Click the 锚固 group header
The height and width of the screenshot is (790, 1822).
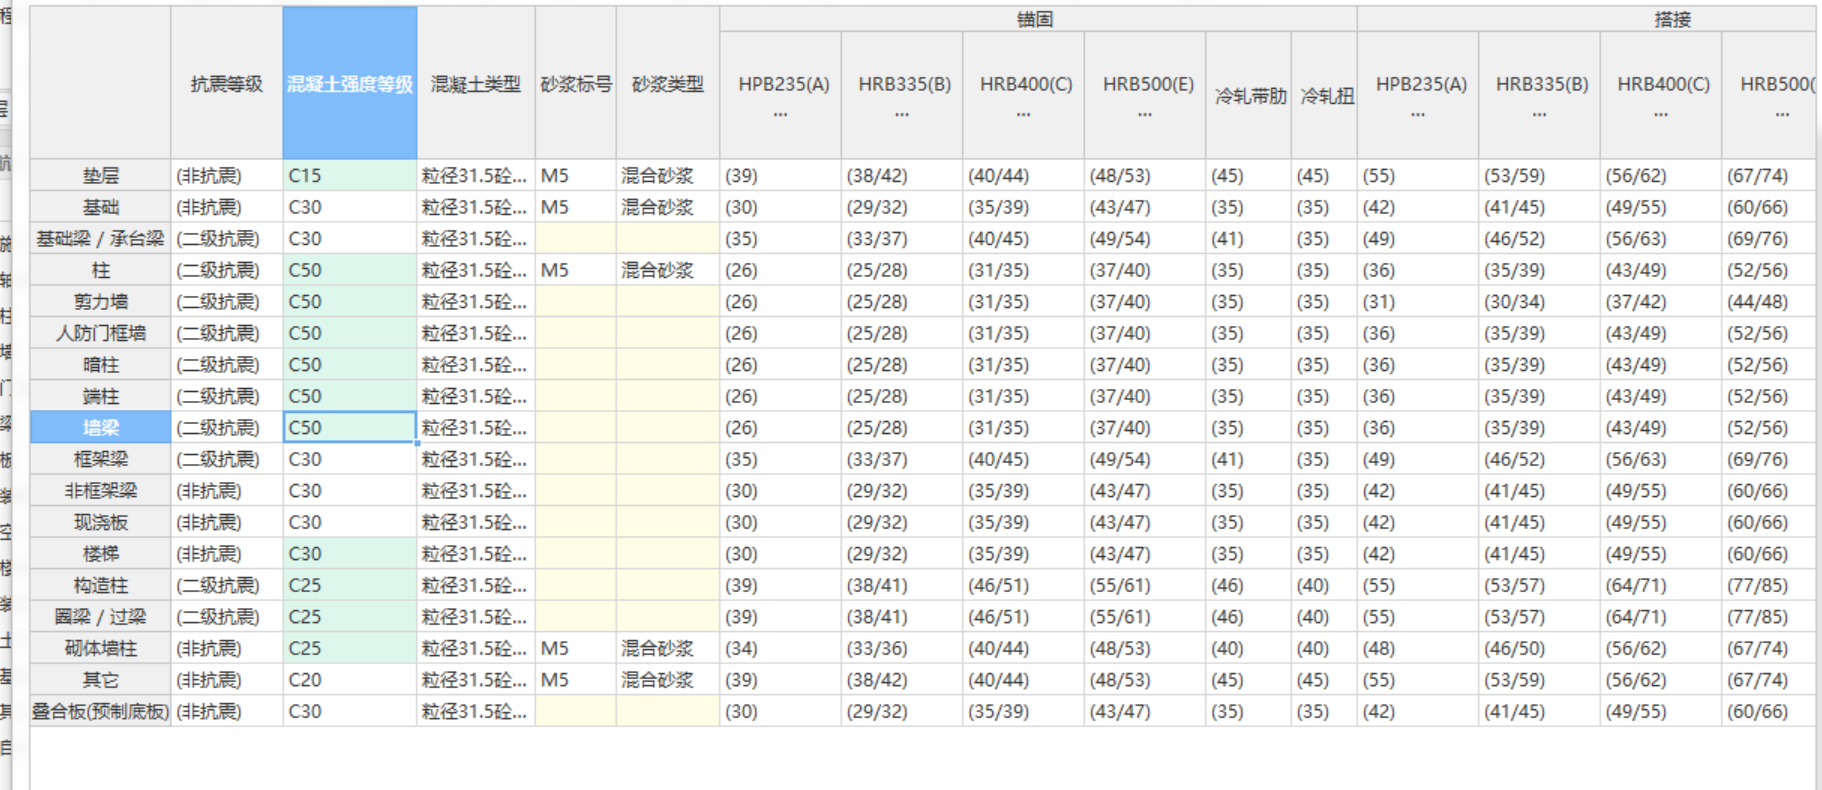pyautogui.click(x=1038, y=19)
